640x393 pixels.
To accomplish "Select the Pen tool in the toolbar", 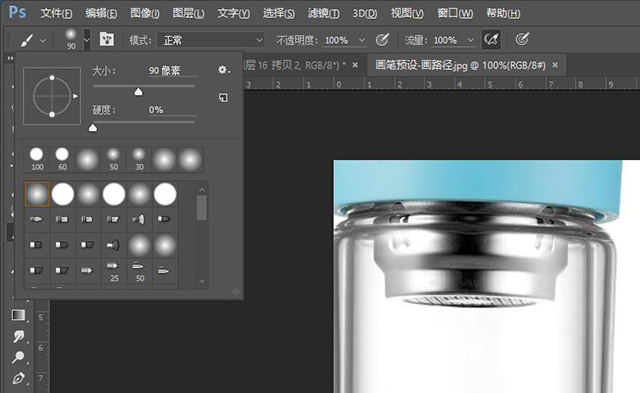I will [18, 379].
